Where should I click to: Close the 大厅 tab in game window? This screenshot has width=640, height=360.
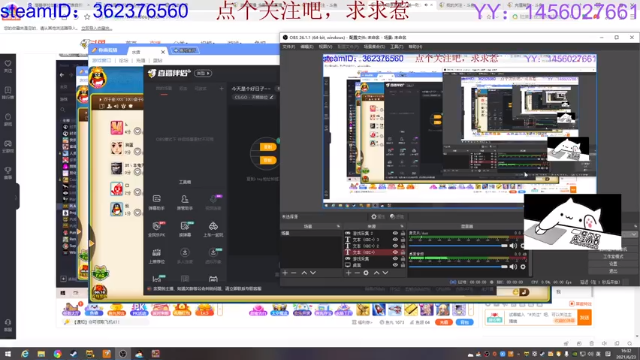(162, 52)
